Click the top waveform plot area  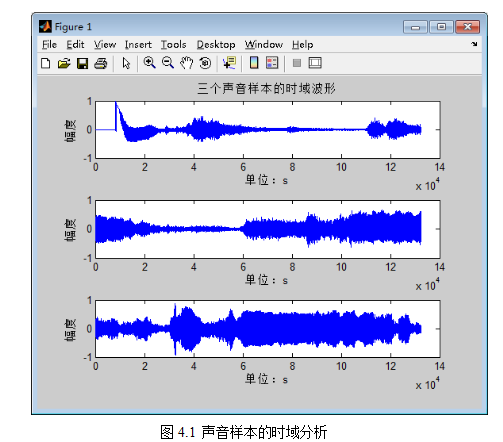268,130
